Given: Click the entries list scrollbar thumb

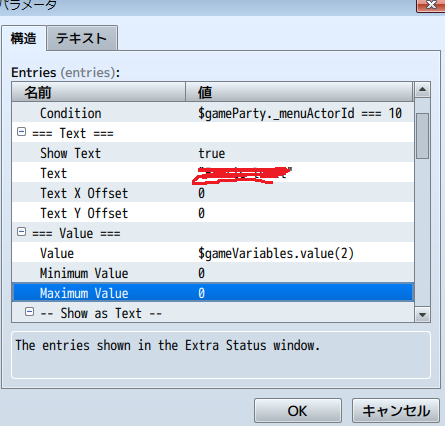Looking at the screenshot, I should coord(422,136).
